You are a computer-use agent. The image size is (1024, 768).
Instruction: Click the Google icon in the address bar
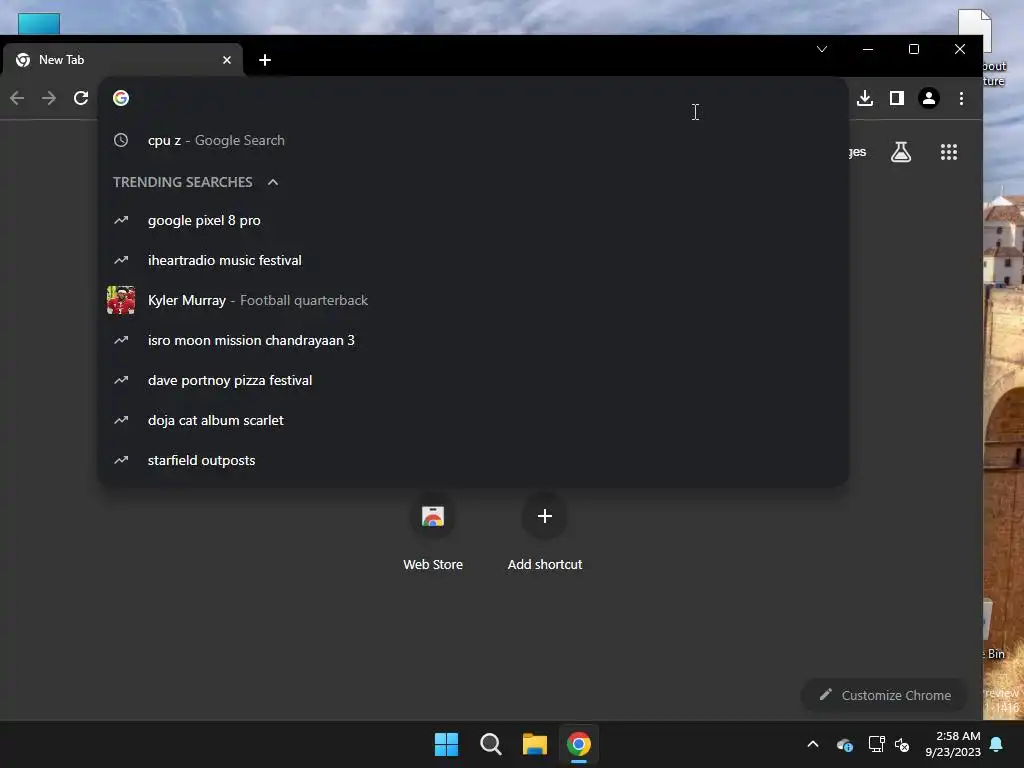coord(121,98)
